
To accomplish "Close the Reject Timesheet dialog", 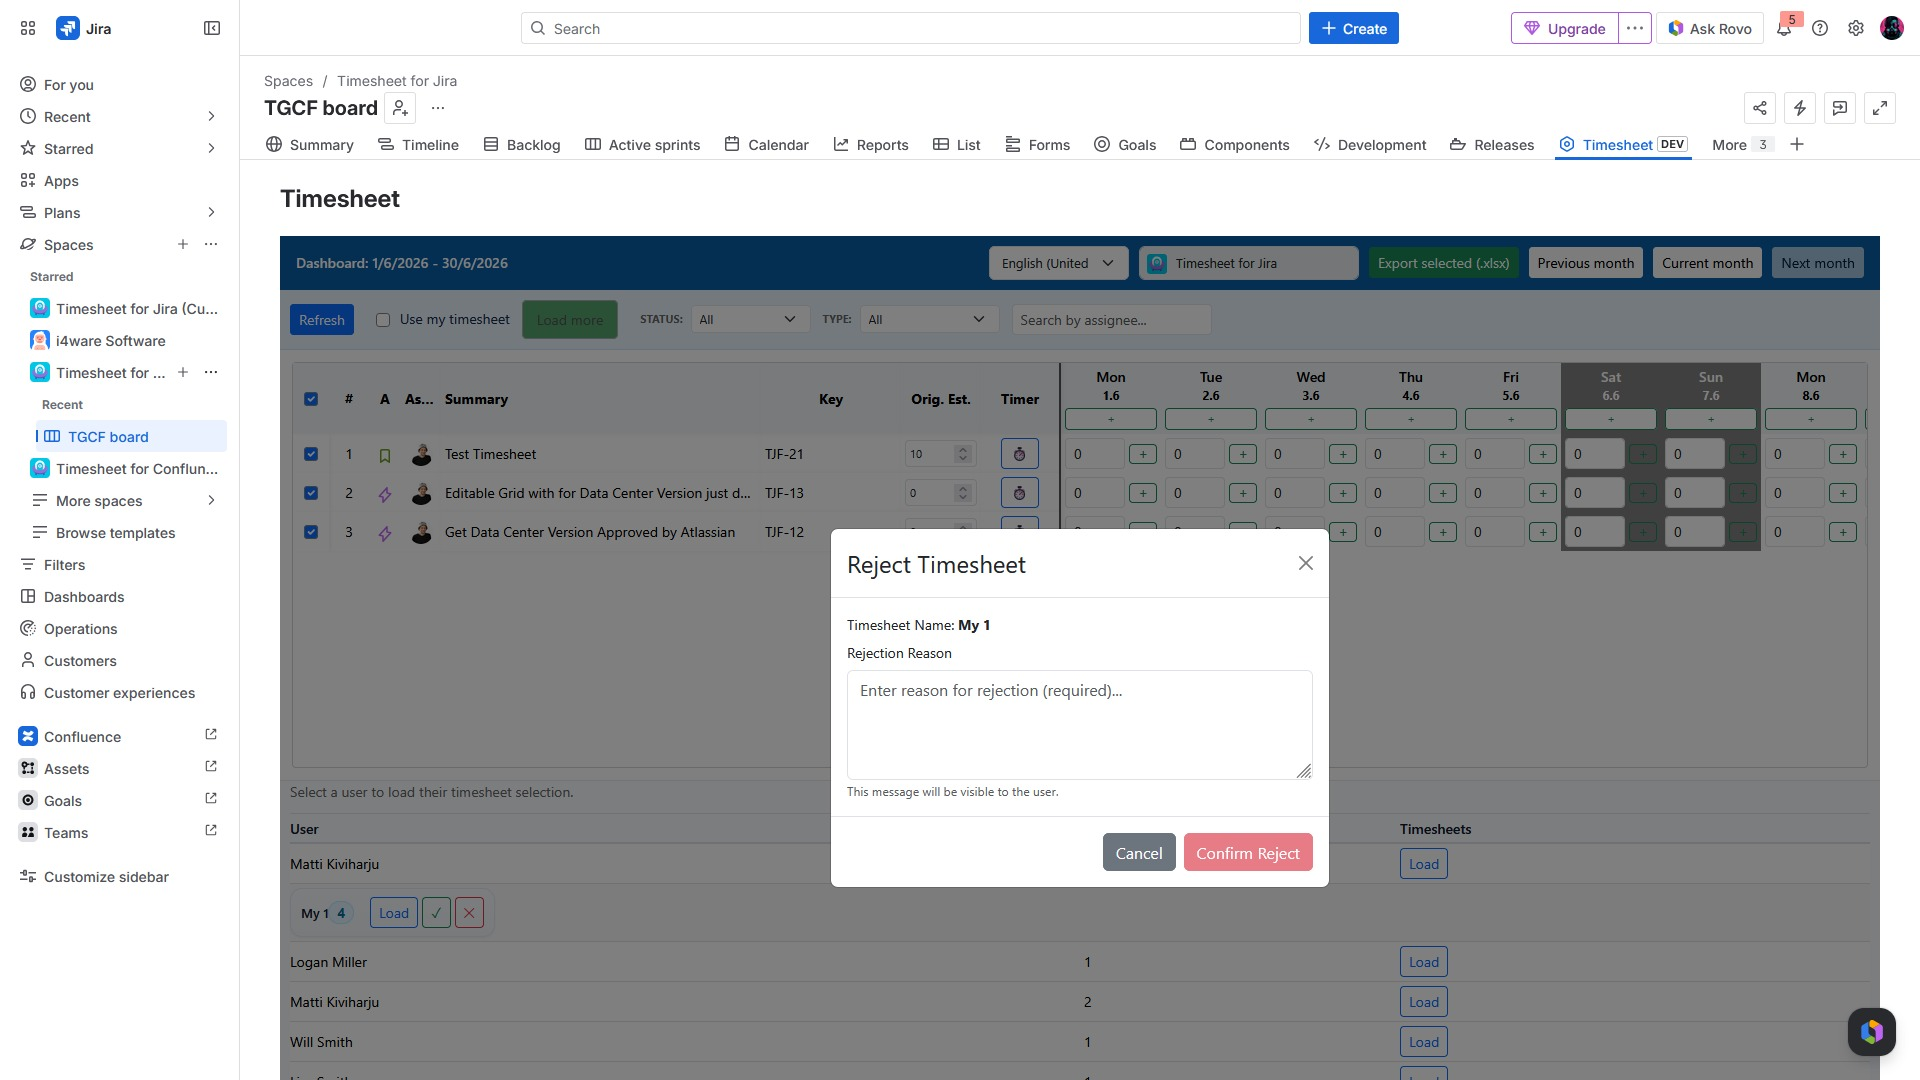I will (x=1305, y=563).
